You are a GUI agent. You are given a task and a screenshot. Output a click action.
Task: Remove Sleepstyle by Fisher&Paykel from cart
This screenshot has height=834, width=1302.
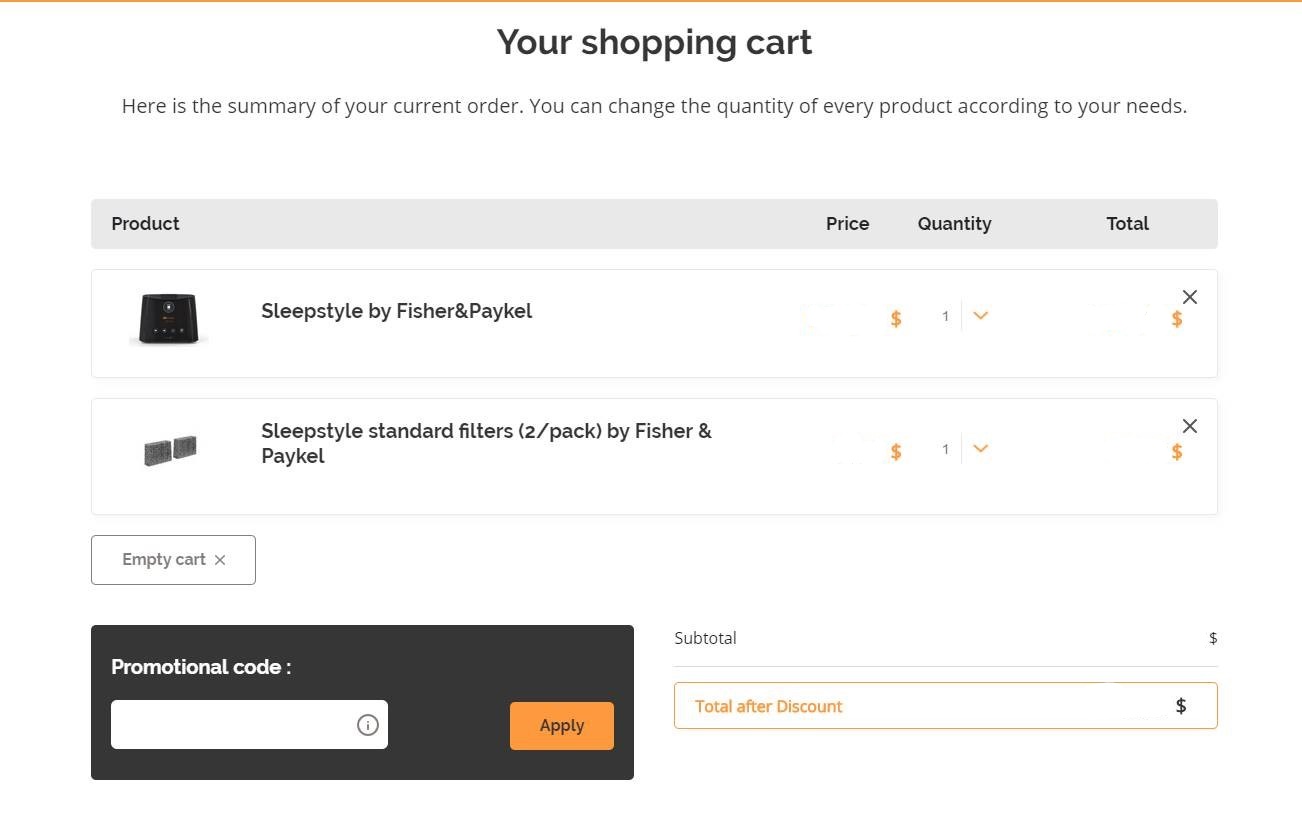point(1189,297)
